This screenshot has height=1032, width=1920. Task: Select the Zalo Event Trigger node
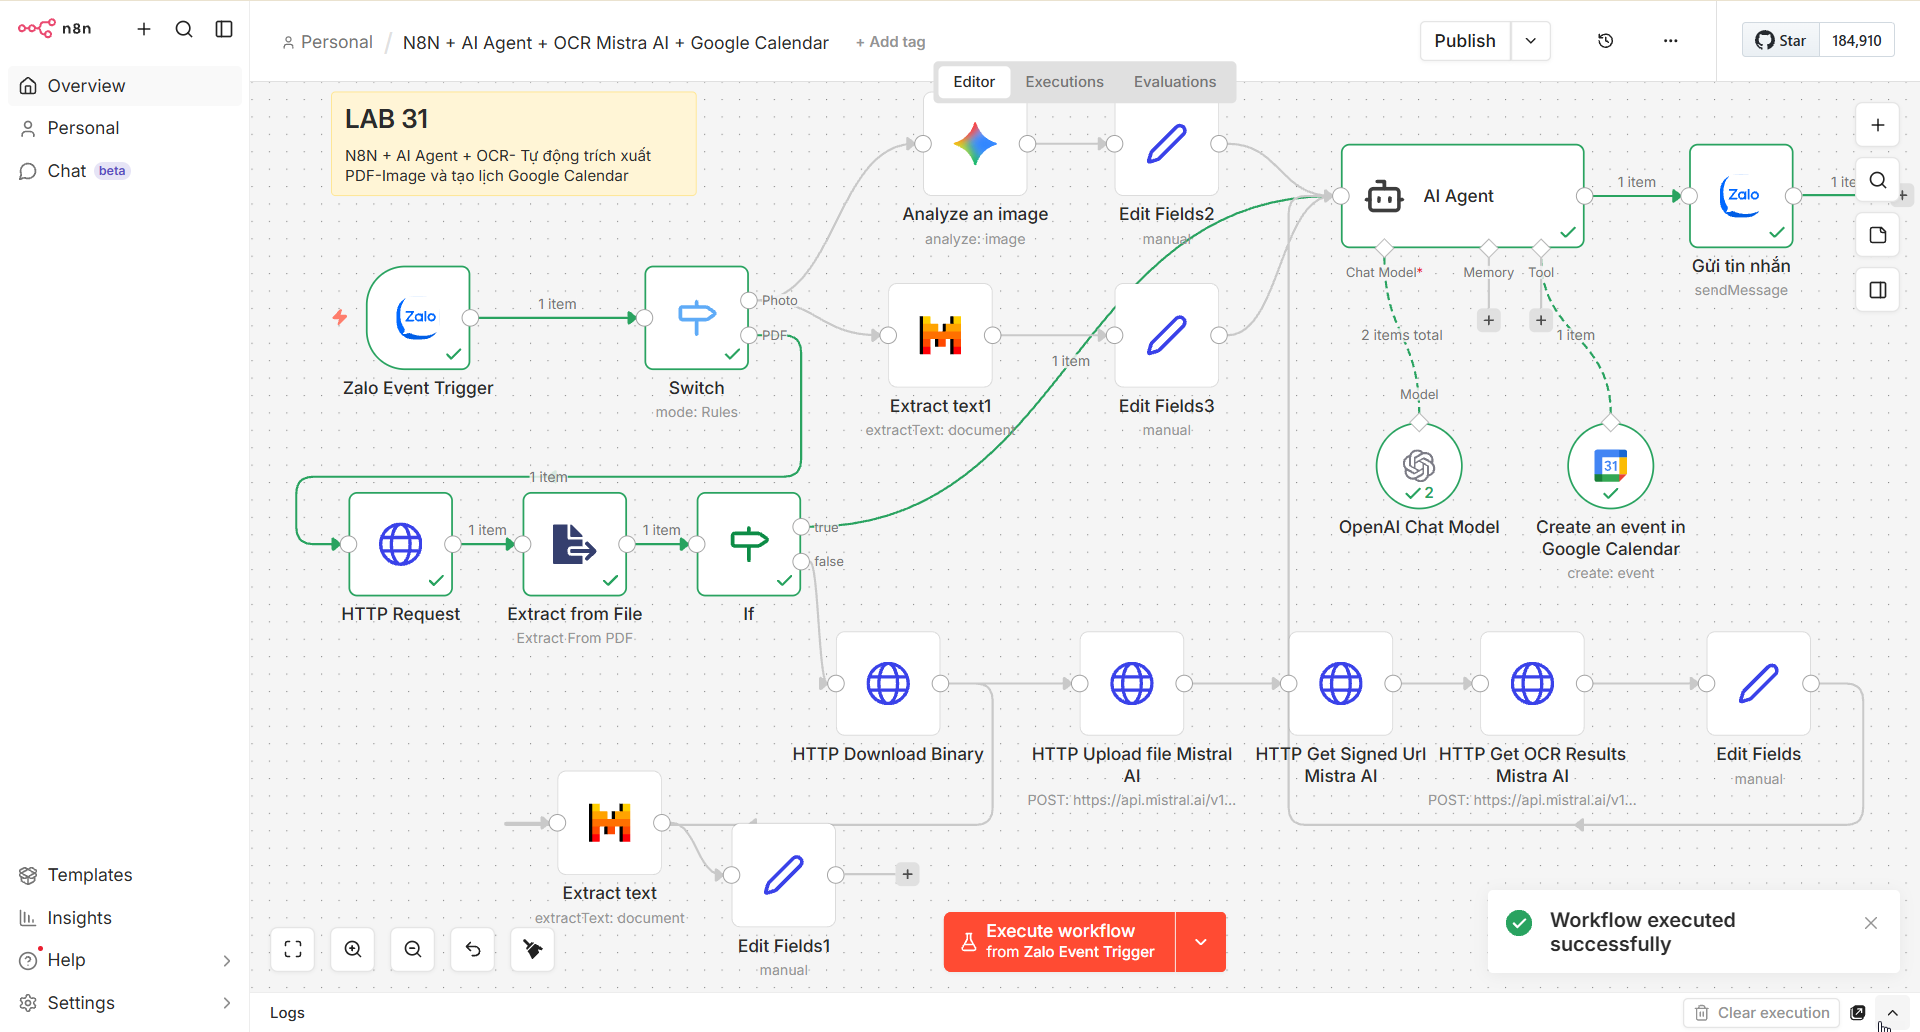tap(418, 318)
